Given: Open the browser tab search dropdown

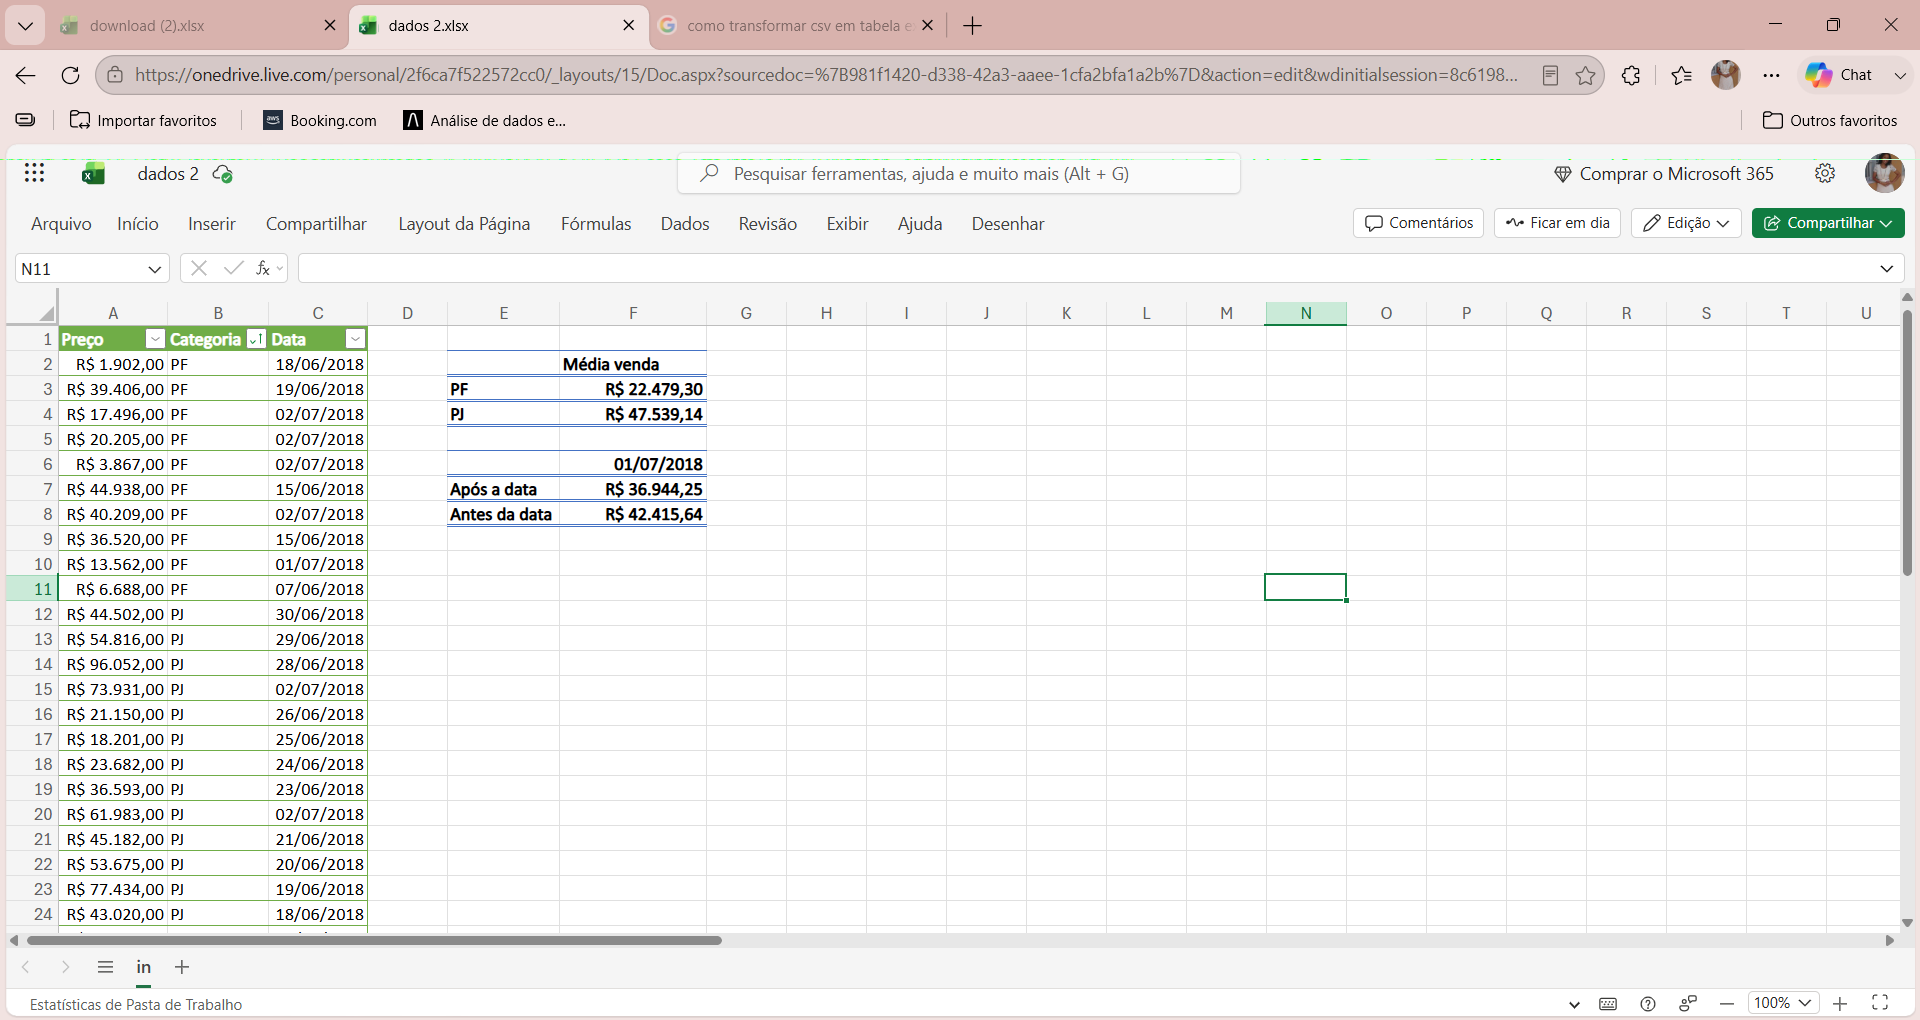Looking at the screenshot, I should click(26, 26).
